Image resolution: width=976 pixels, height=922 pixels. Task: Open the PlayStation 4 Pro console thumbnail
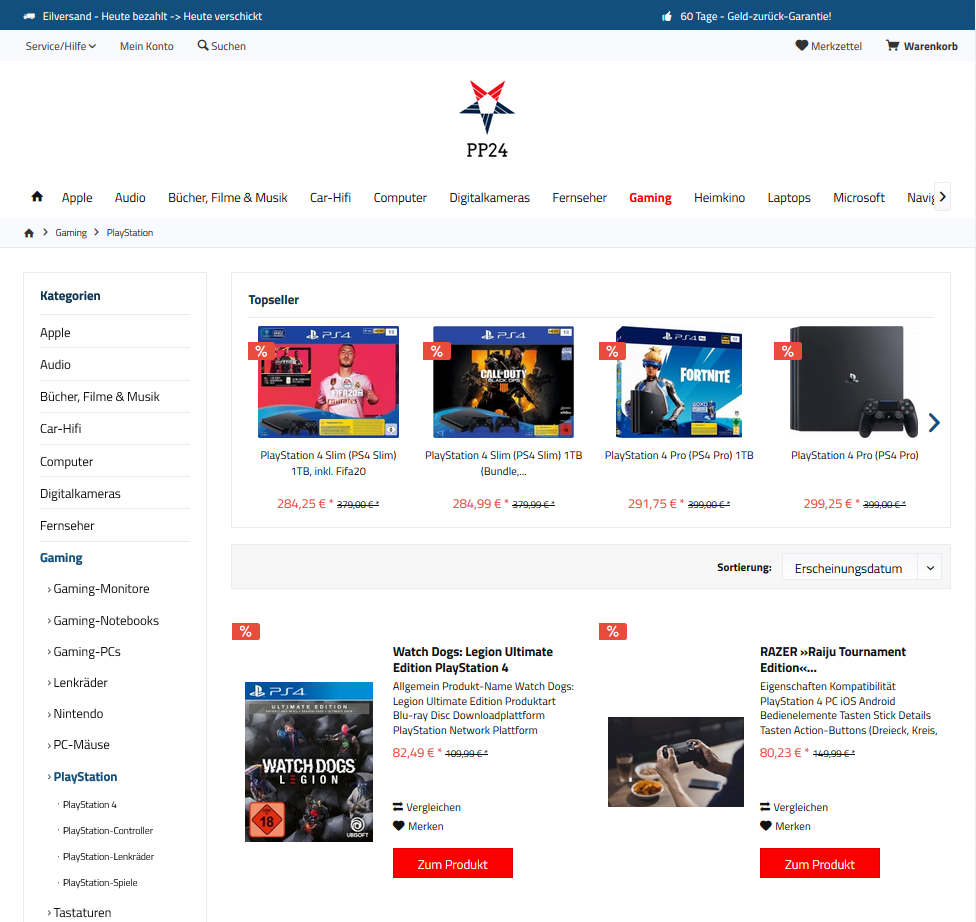point(854,382)
